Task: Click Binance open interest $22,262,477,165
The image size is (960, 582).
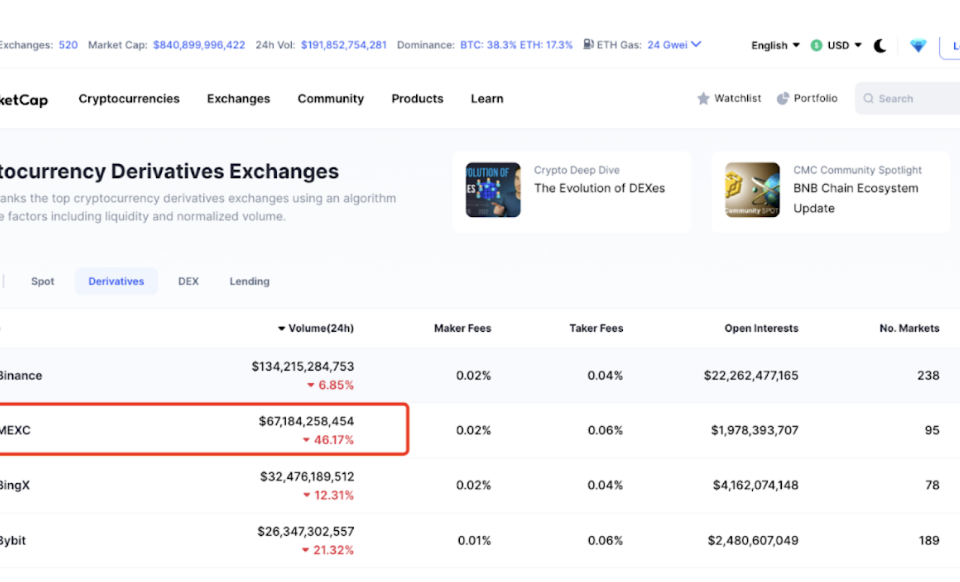Action: 751,375
